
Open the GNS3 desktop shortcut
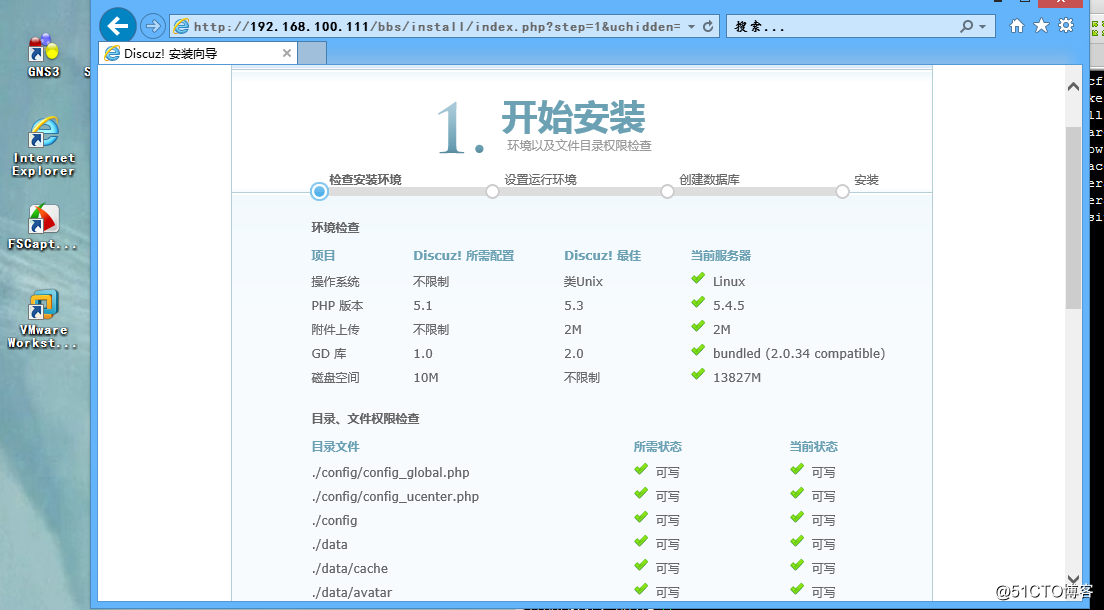[x=44, y=55]
